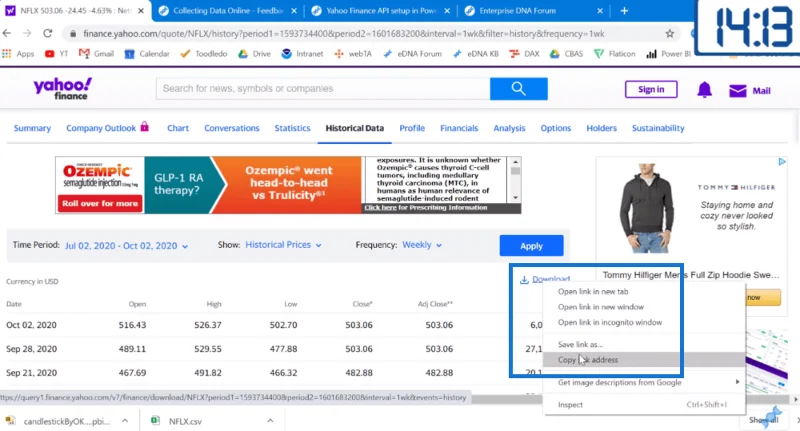Open the Drive bookmark
This screenshot has width=800, height=431.
(x=254, y=54)
